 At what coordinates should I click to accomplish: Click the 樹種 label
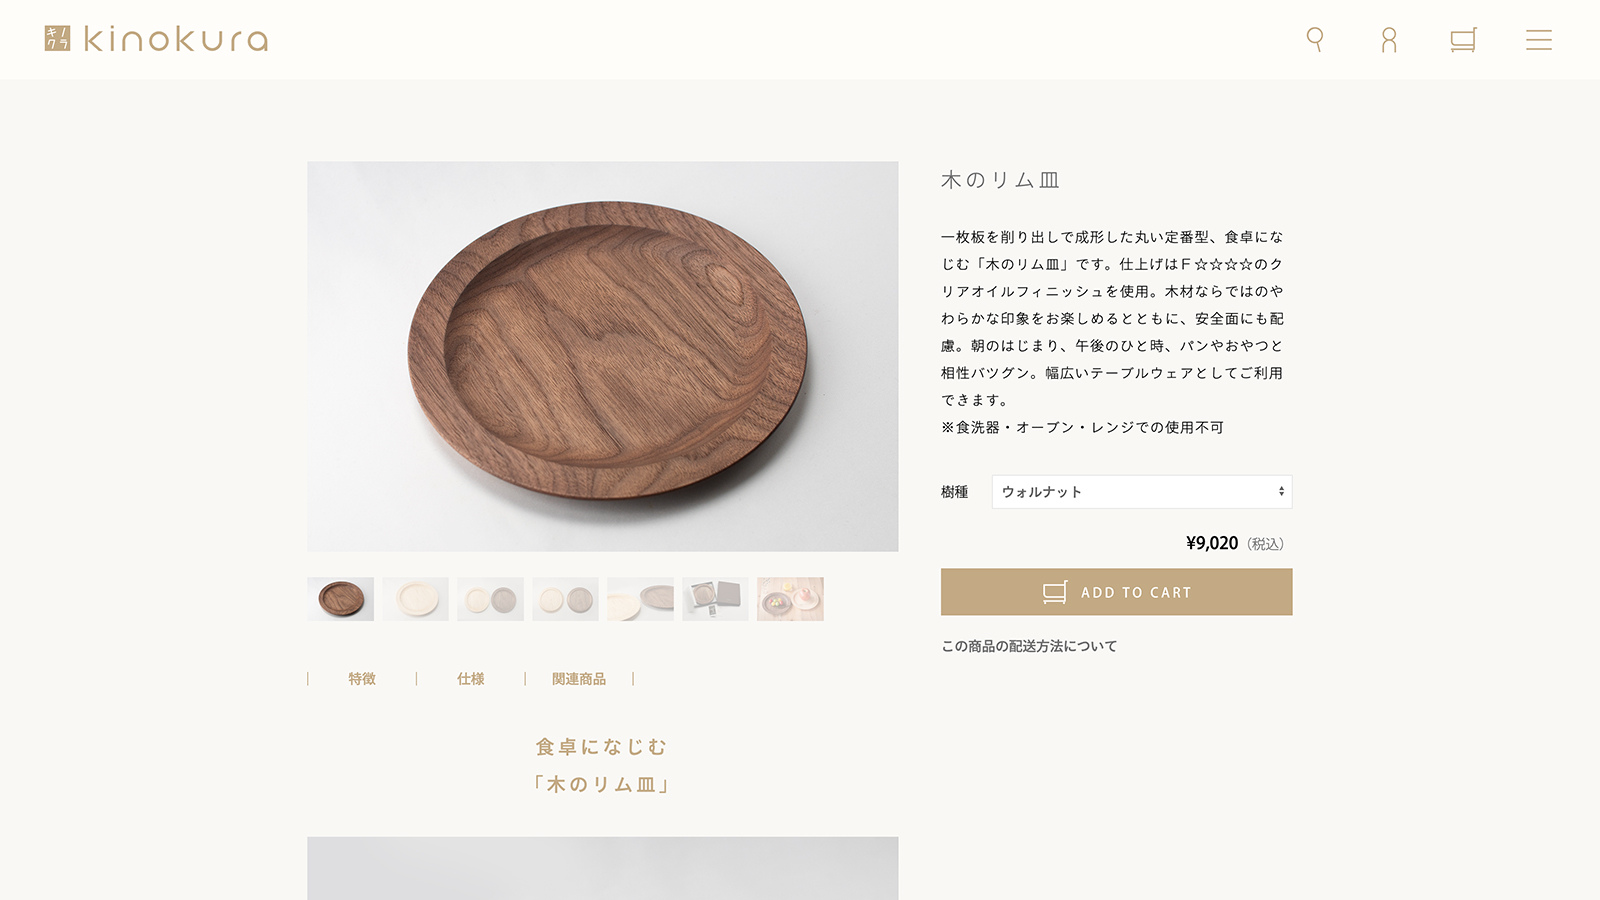pos(954,492)
